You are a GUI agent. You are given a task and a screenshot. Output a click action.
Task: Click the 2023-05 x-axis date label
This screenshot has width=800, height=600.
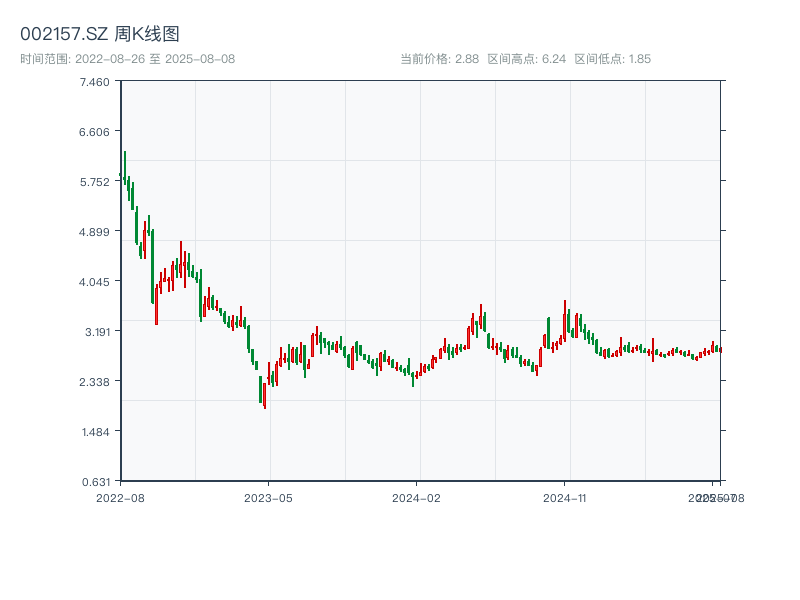[268, 497]
